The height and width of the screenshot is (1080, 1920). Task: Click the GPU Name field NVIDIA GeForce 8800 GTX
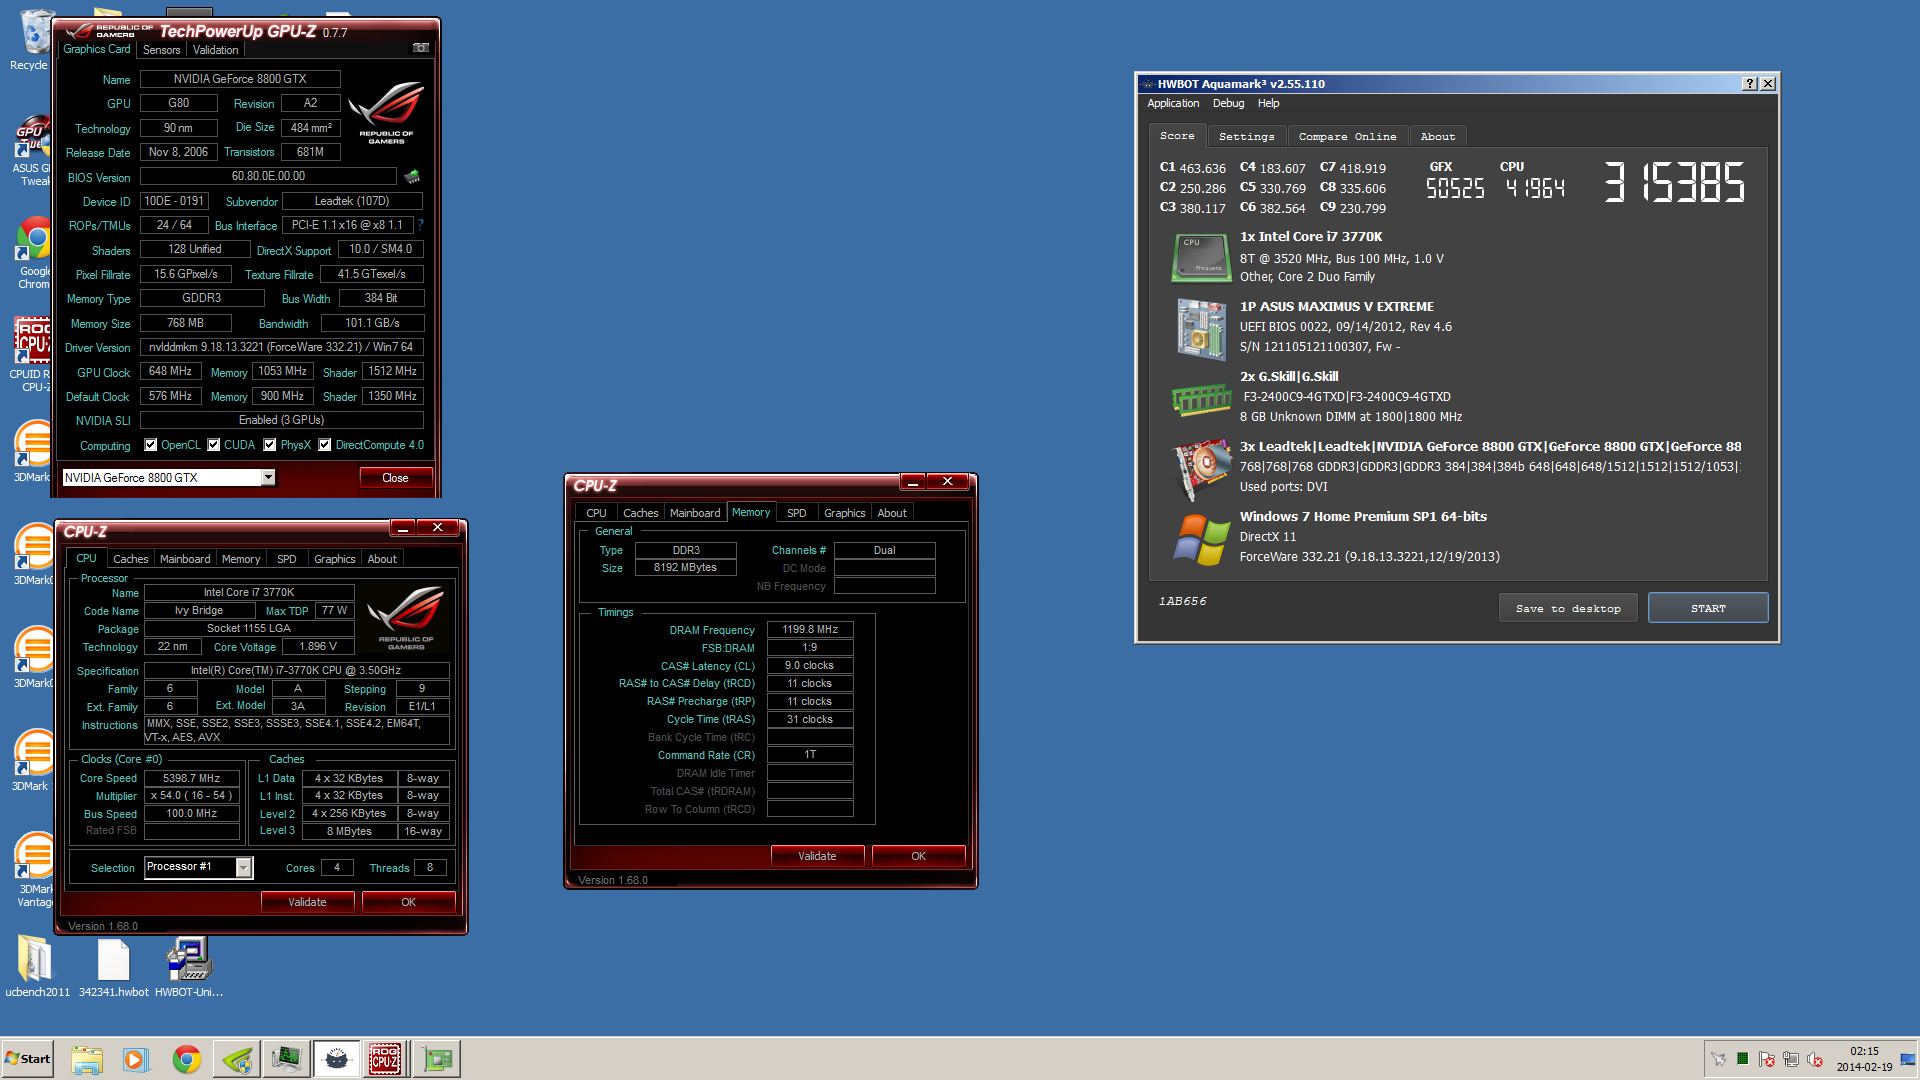click(x=240, y=79)
